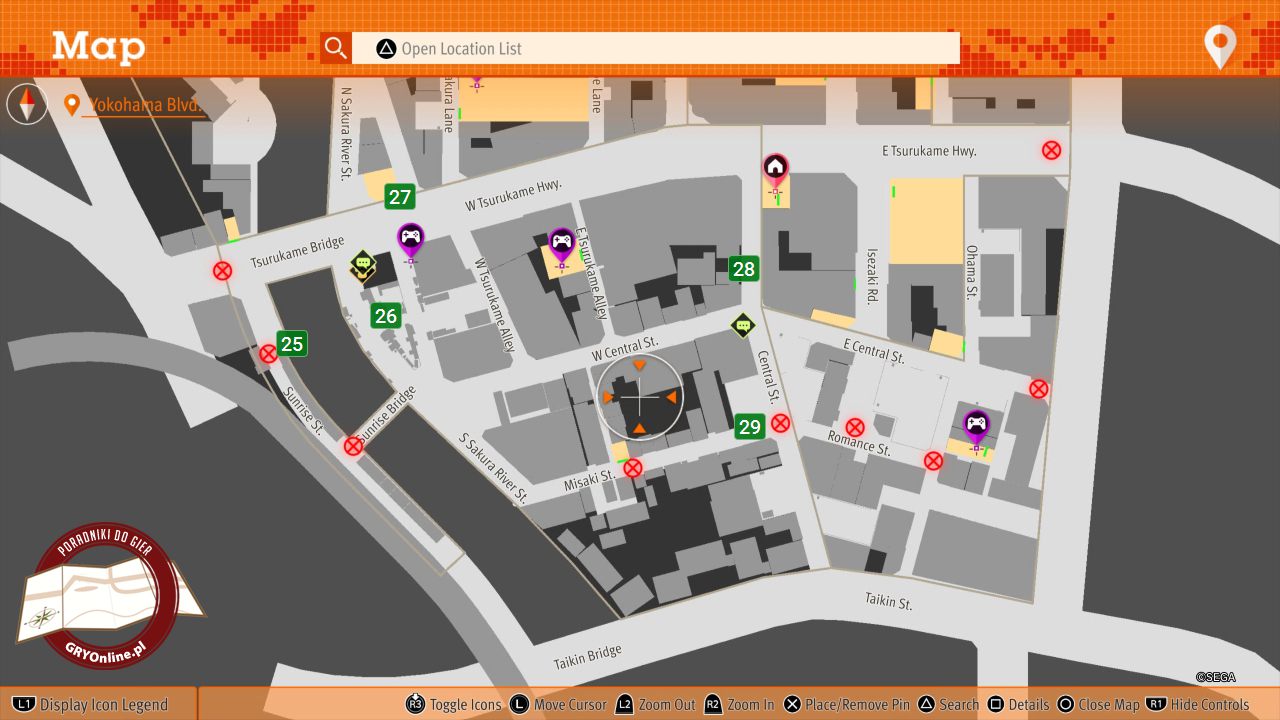Click the Ohama St. street label

coord(971,272)
